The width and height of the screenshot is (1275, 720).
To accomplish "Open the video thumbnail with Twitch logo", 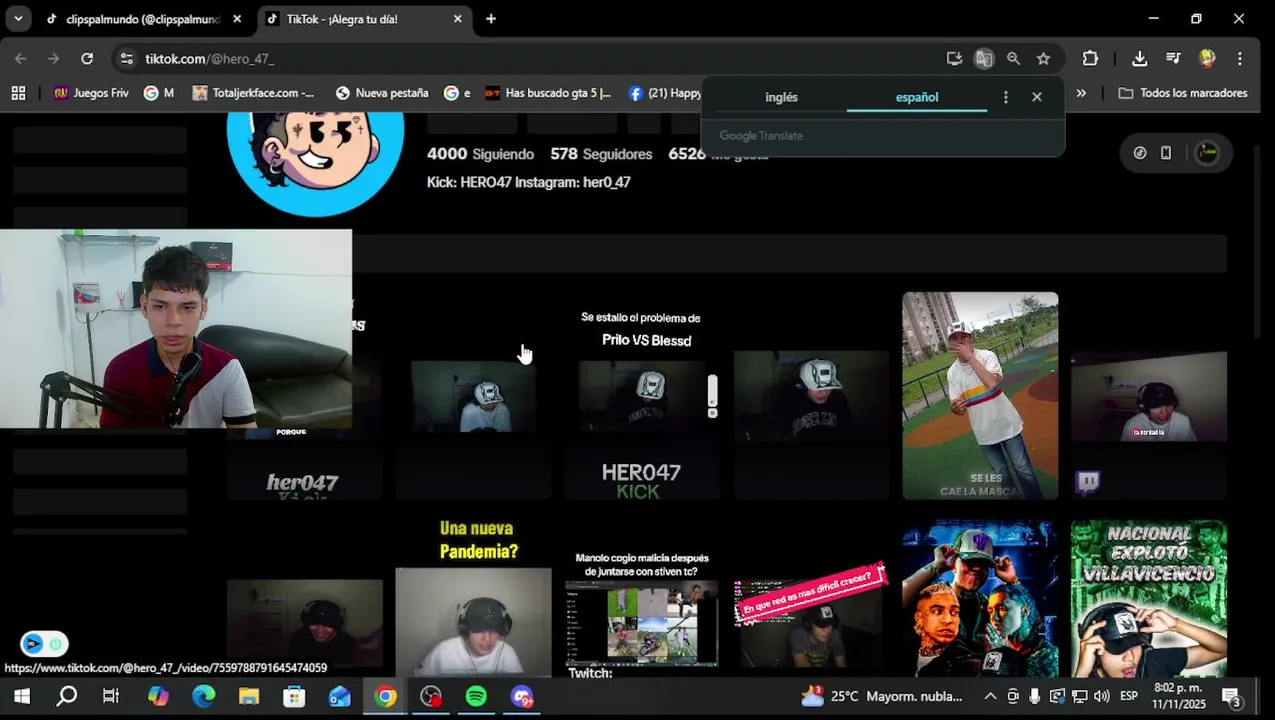I will [1148, 396].
